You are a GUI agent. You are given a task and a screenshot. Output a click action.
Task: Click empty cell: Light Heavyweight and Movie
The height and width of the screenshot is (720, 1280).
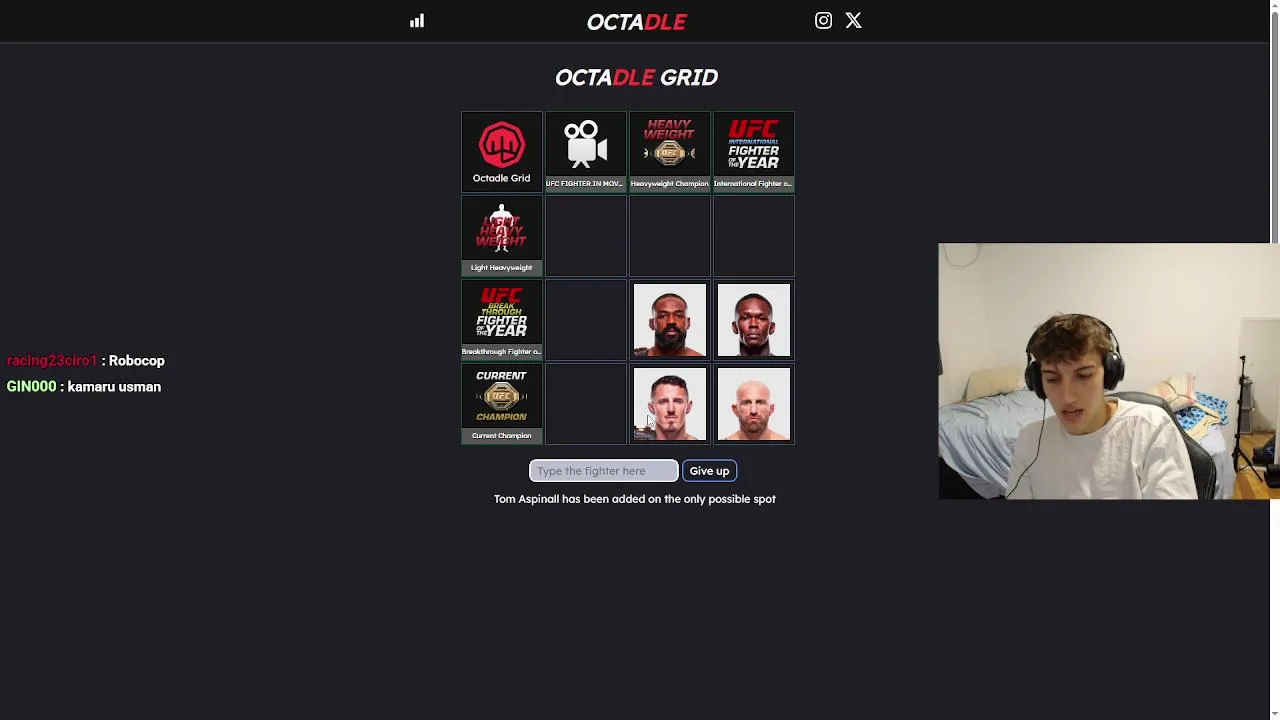(x=586, y=236)
